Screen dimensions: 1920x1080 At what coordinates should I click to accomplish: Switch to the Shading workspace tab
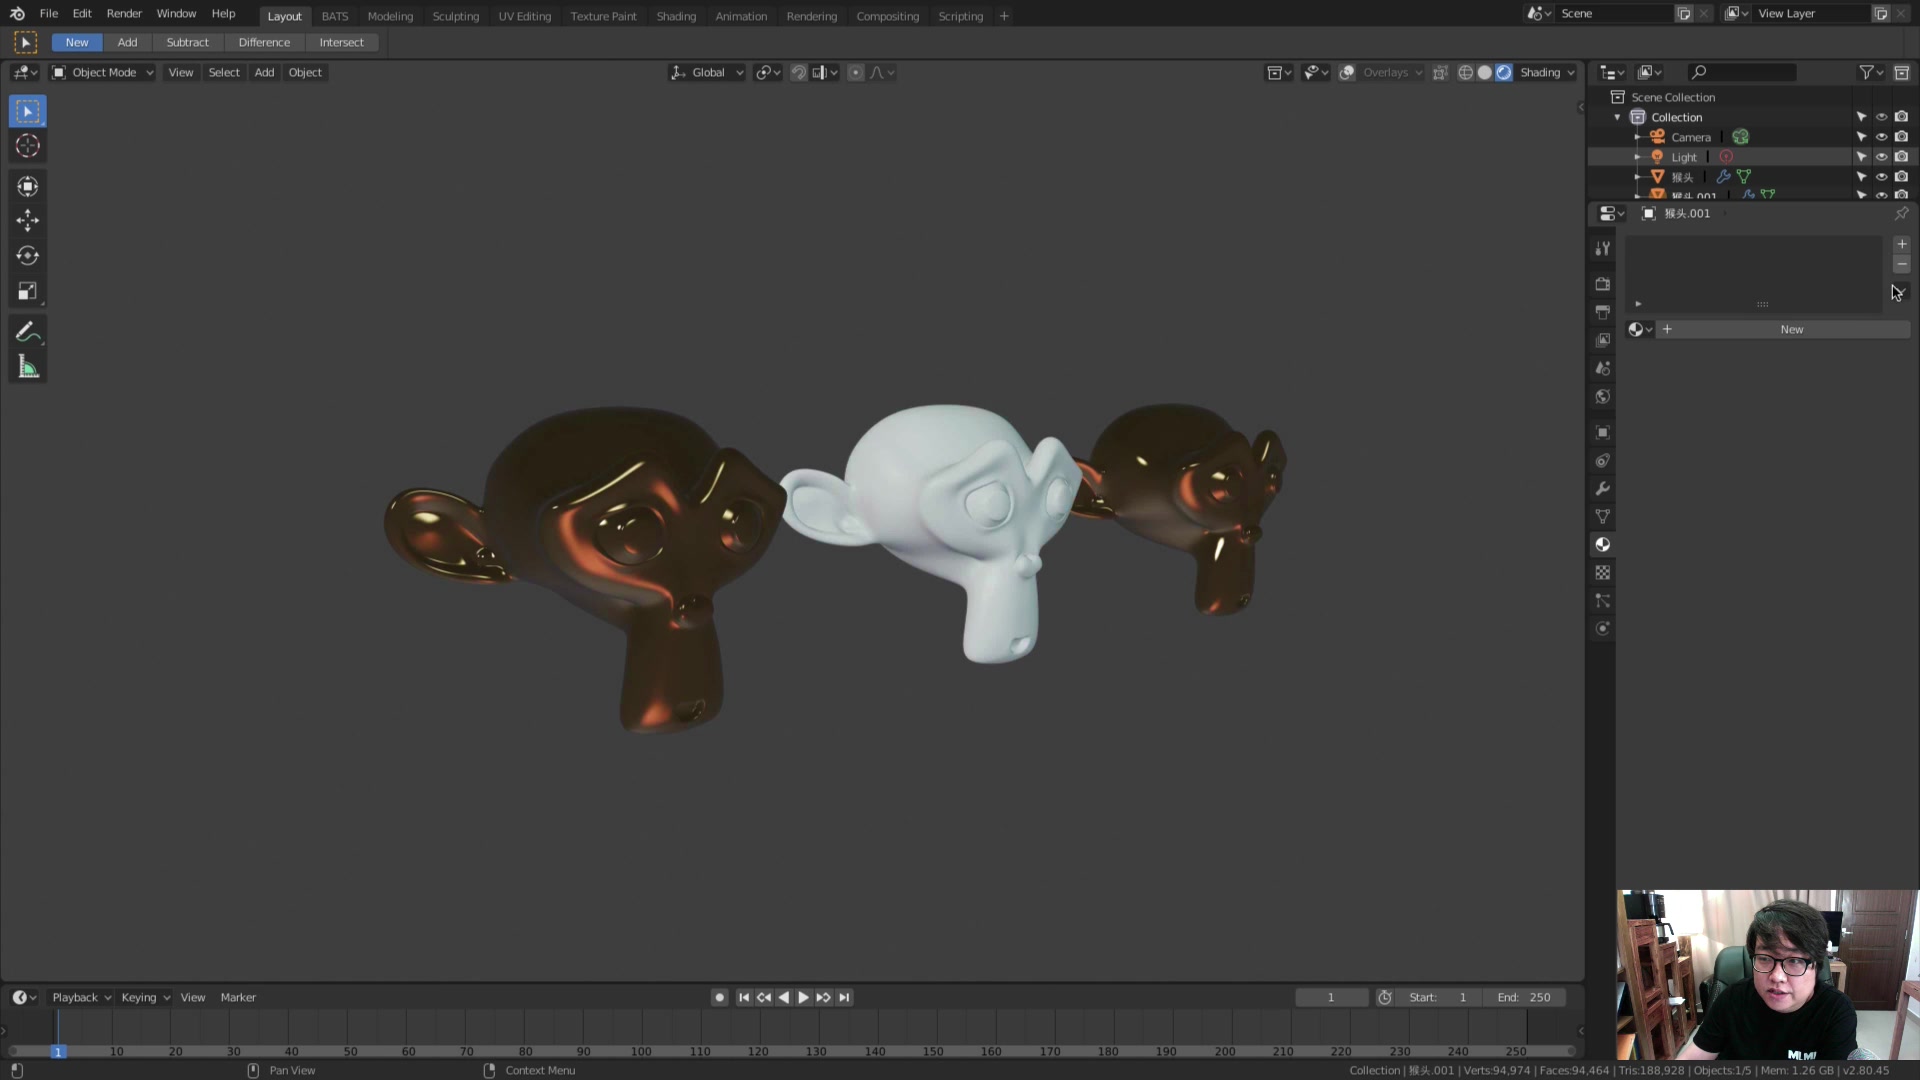coord(676,15)
